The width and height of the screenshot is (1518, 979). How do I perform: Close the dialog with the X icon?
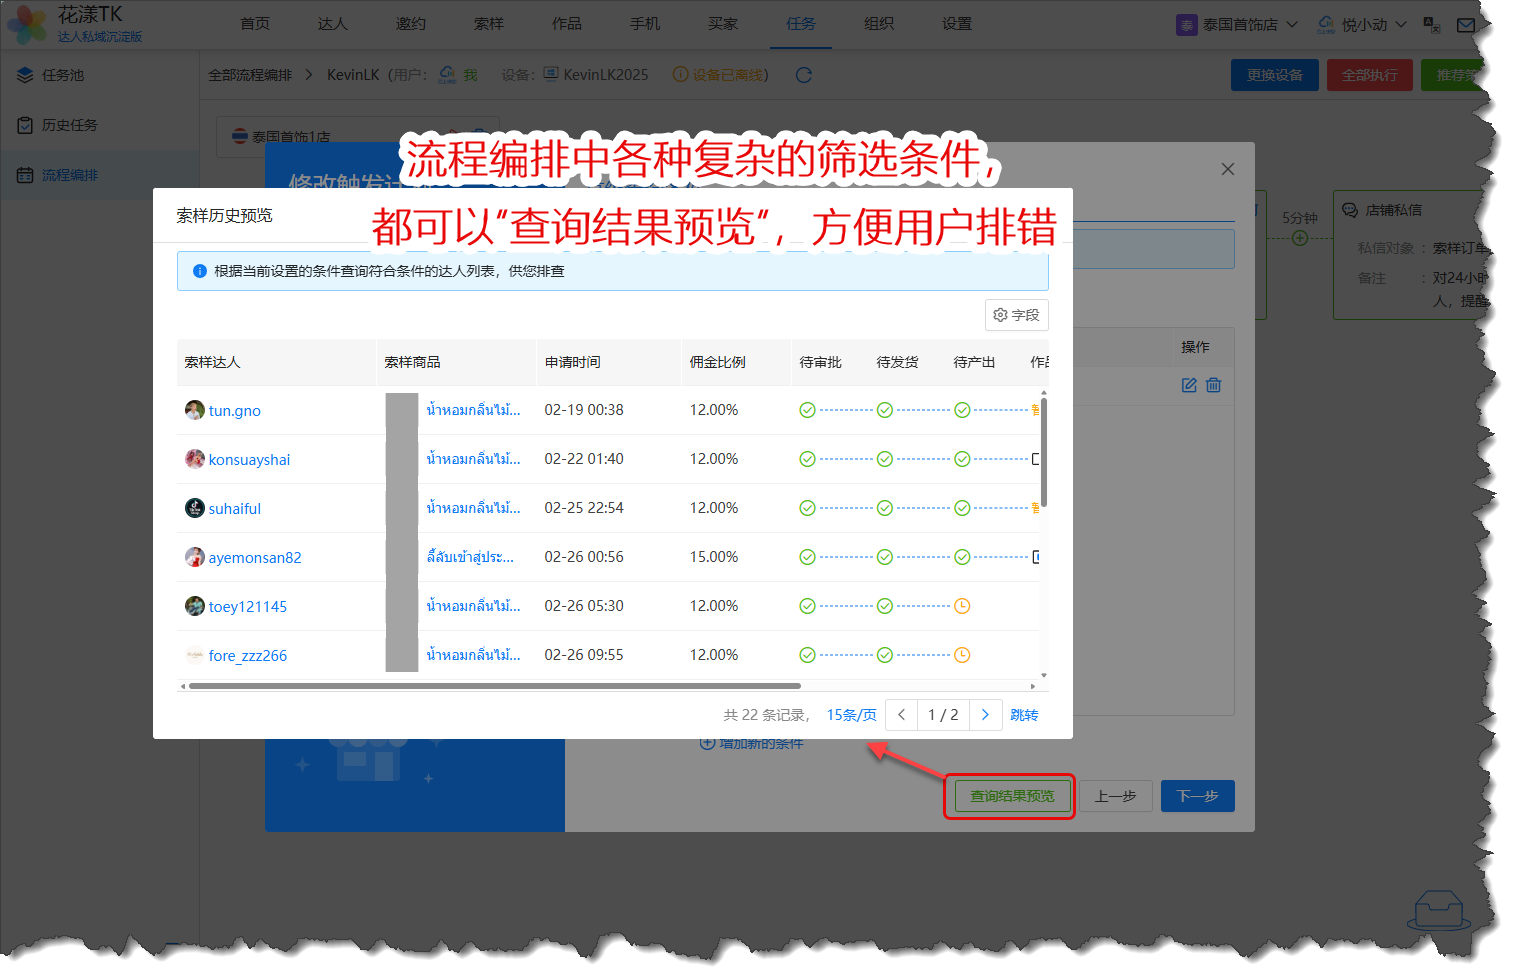pyautogui.click(x=1227, y=169)
